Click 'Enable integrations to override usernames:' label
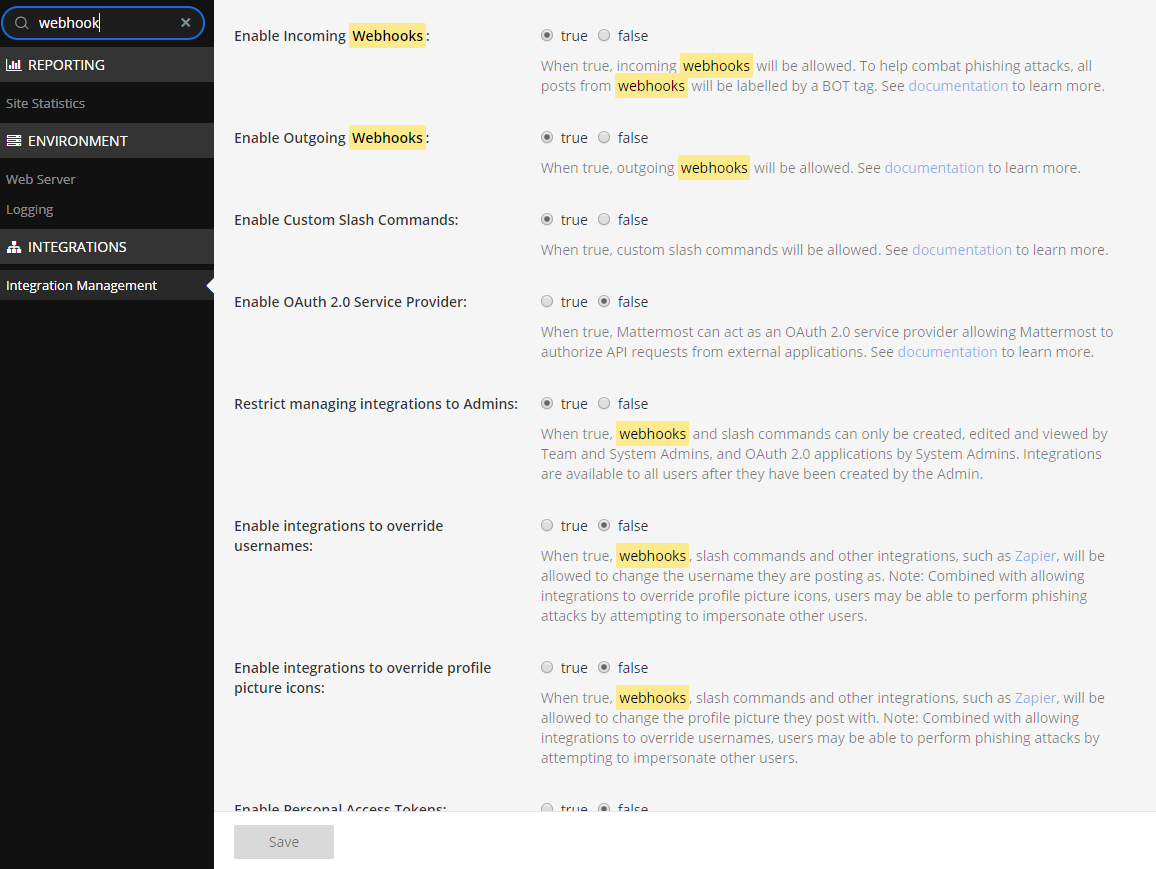1156x869 pixels. [x=338, y=536]
